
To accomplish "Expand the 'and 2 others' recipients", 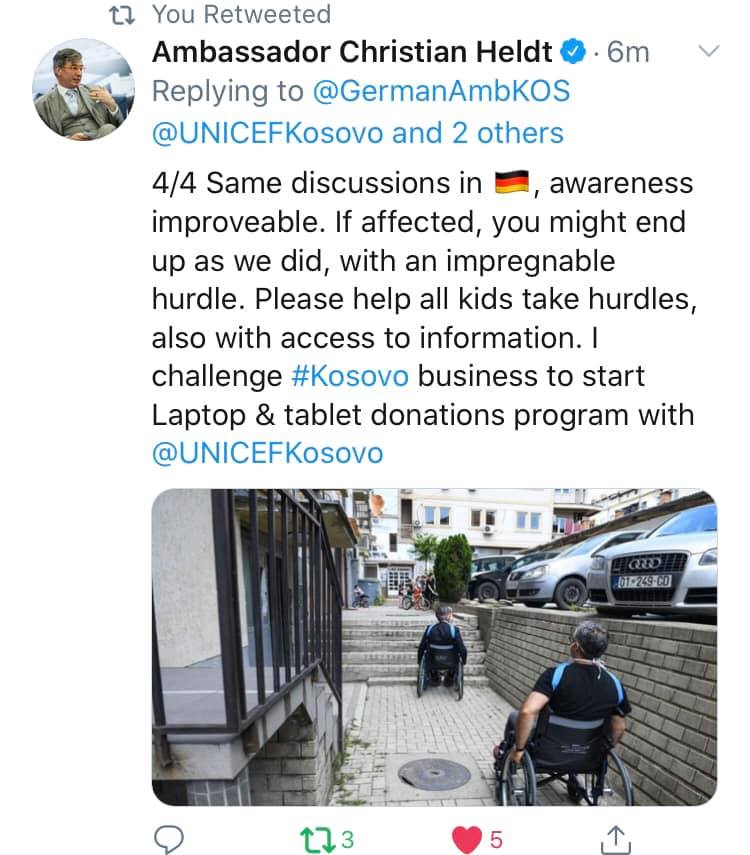I will (x=478, y=134).
